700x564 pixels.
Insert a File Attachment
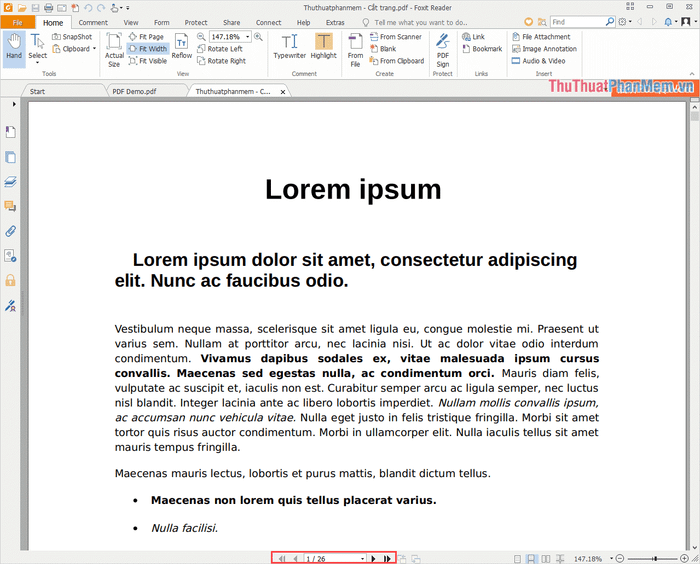pyautogui.click(x=542, y=37)
